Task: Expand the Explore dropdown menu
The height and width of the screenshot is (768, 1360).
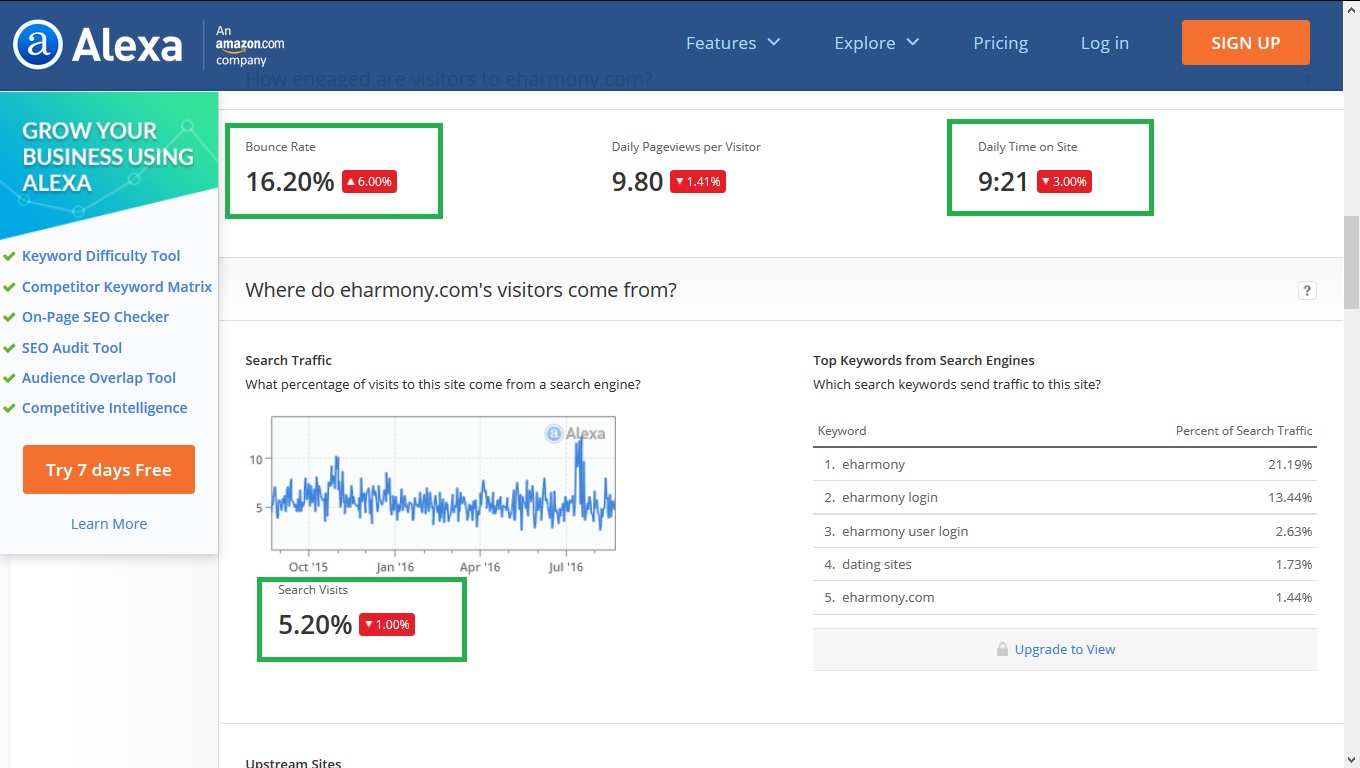Action: tap(877, 43)
